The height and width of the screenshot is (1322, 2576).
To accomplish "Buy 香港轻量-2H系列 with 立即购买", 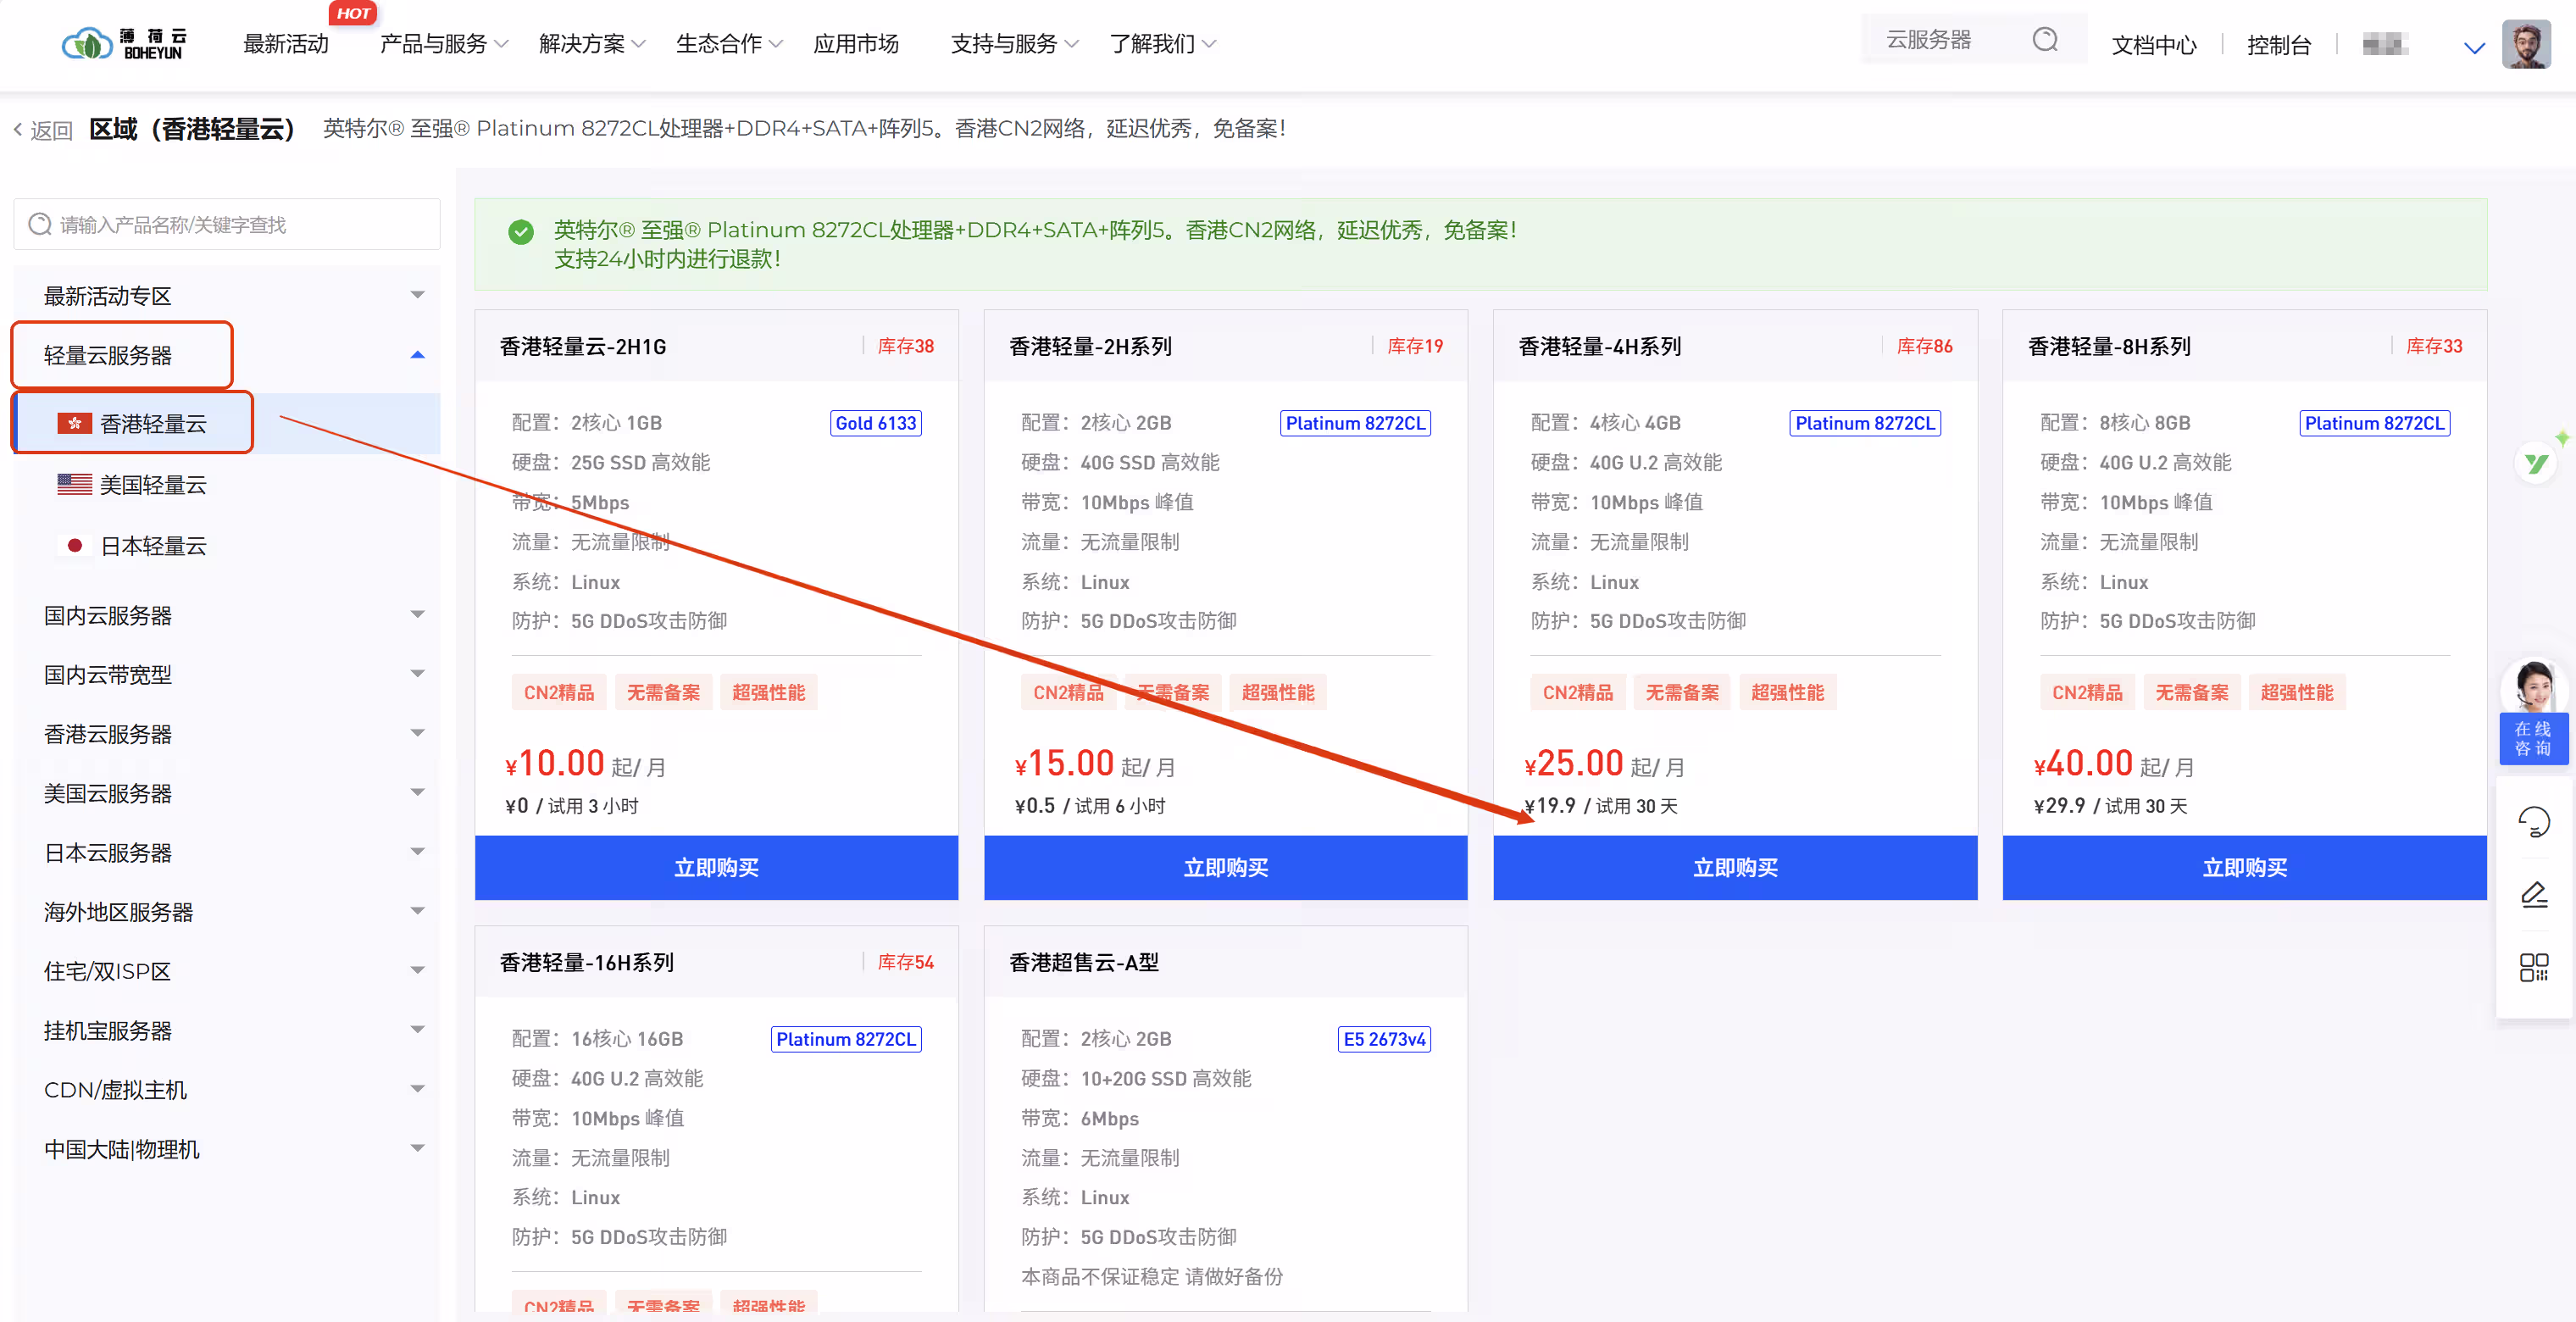I will point(1225,867).
